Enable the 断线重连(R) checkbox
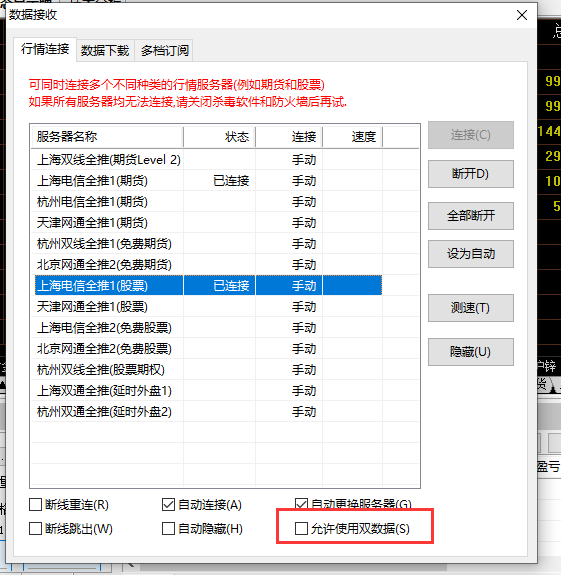 pos(35,505)
